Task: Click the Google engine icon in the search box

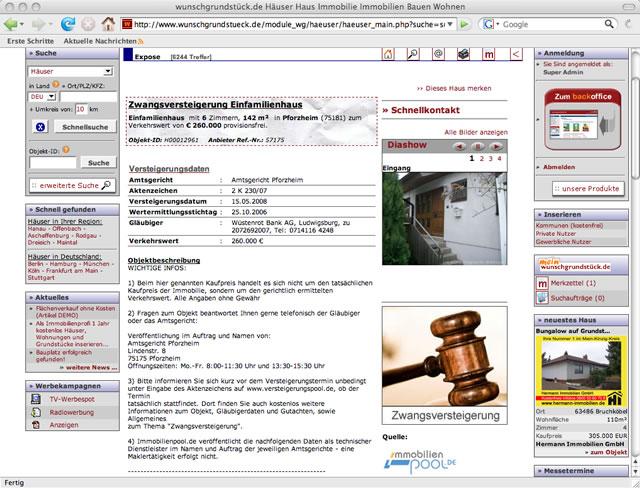Action: tap(488, 24)
